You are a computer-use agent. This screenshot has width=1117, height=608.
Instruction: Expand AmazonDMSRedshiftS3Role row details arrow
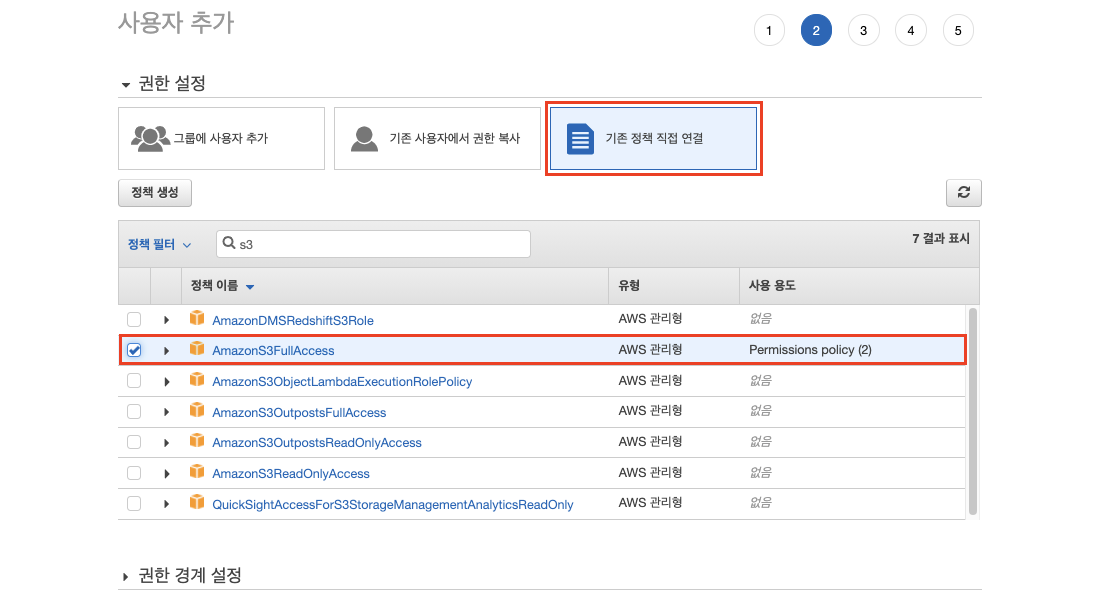coord(166,320)
